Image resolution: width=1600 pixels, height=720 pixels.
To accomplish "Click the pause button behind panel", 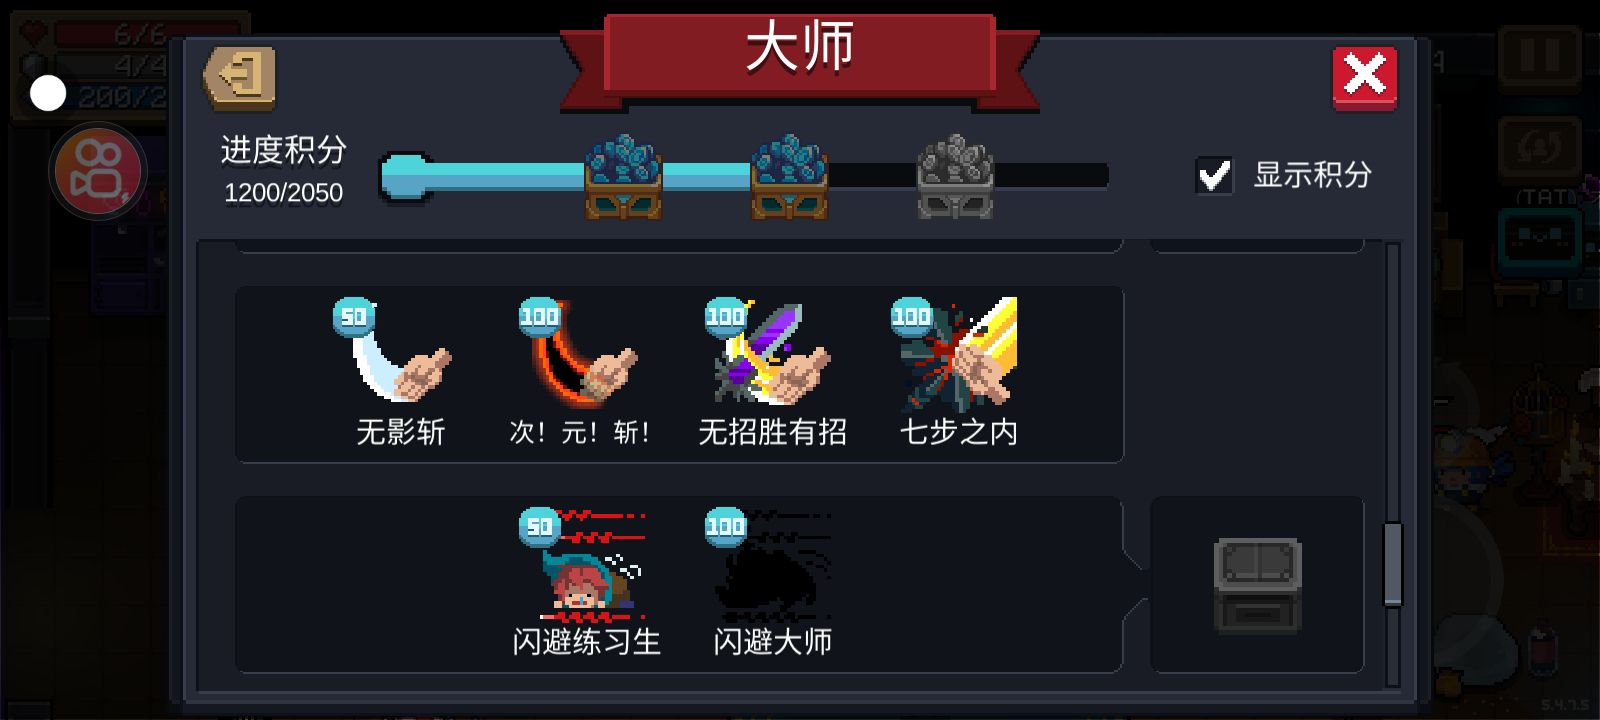I will (x=1539, y=56).
